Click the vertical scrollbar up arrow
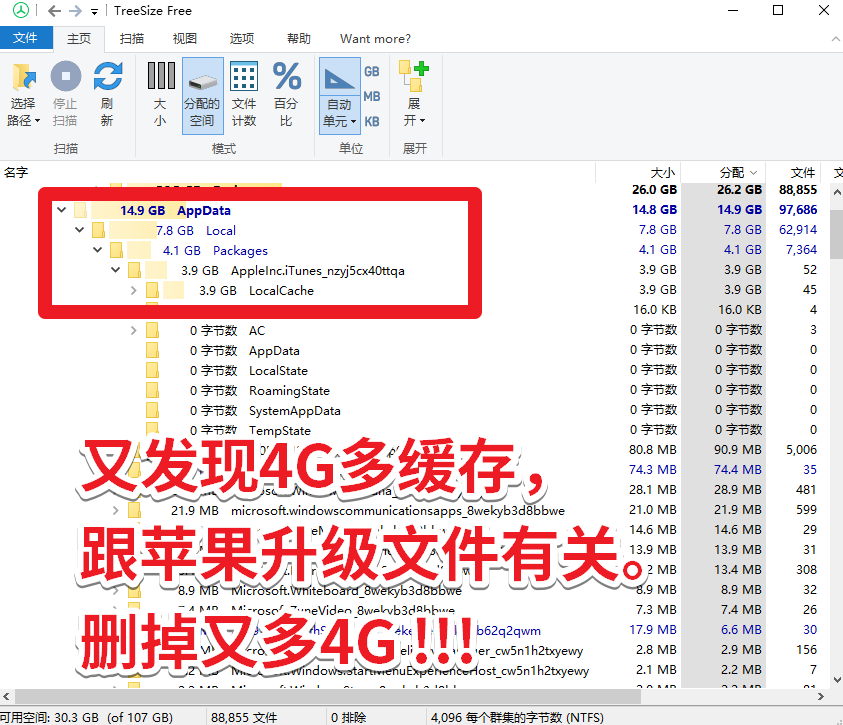Viewport: 843px width, 725px height. pyautogui.click(x=837, y=192)
